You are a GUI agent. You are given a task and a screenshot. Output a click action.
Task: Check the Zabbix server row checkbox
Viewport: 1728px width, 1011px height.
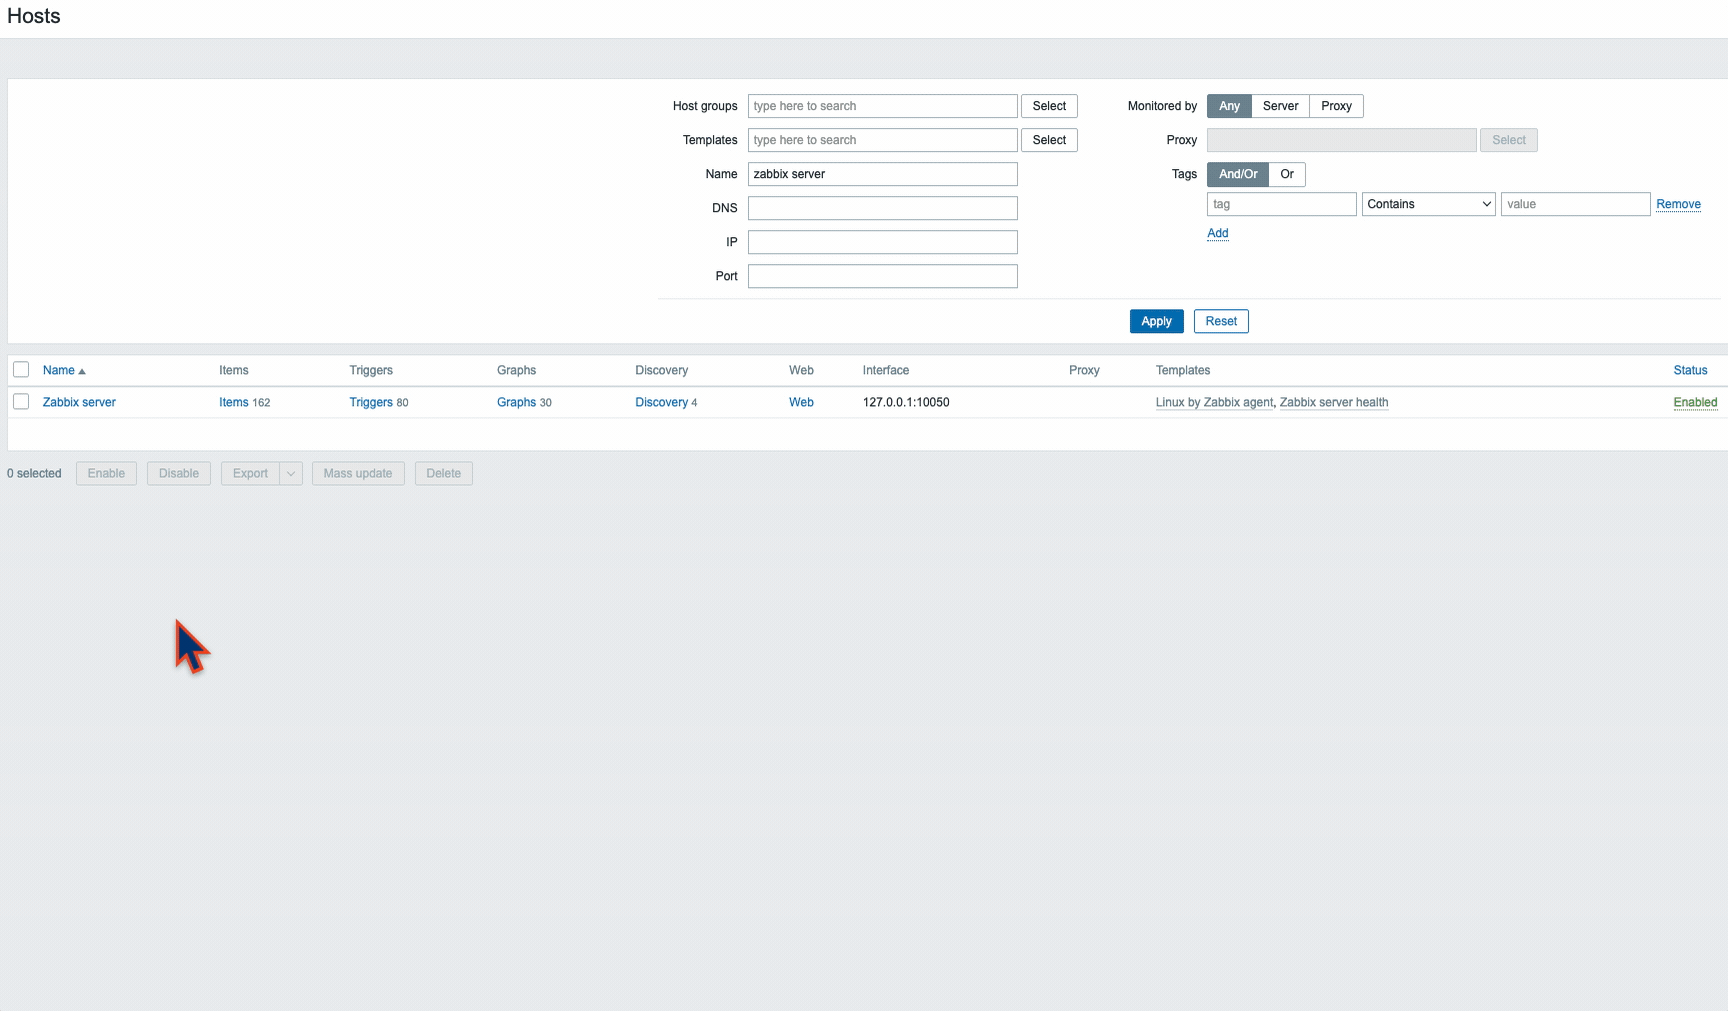click(x=21, y=402)
